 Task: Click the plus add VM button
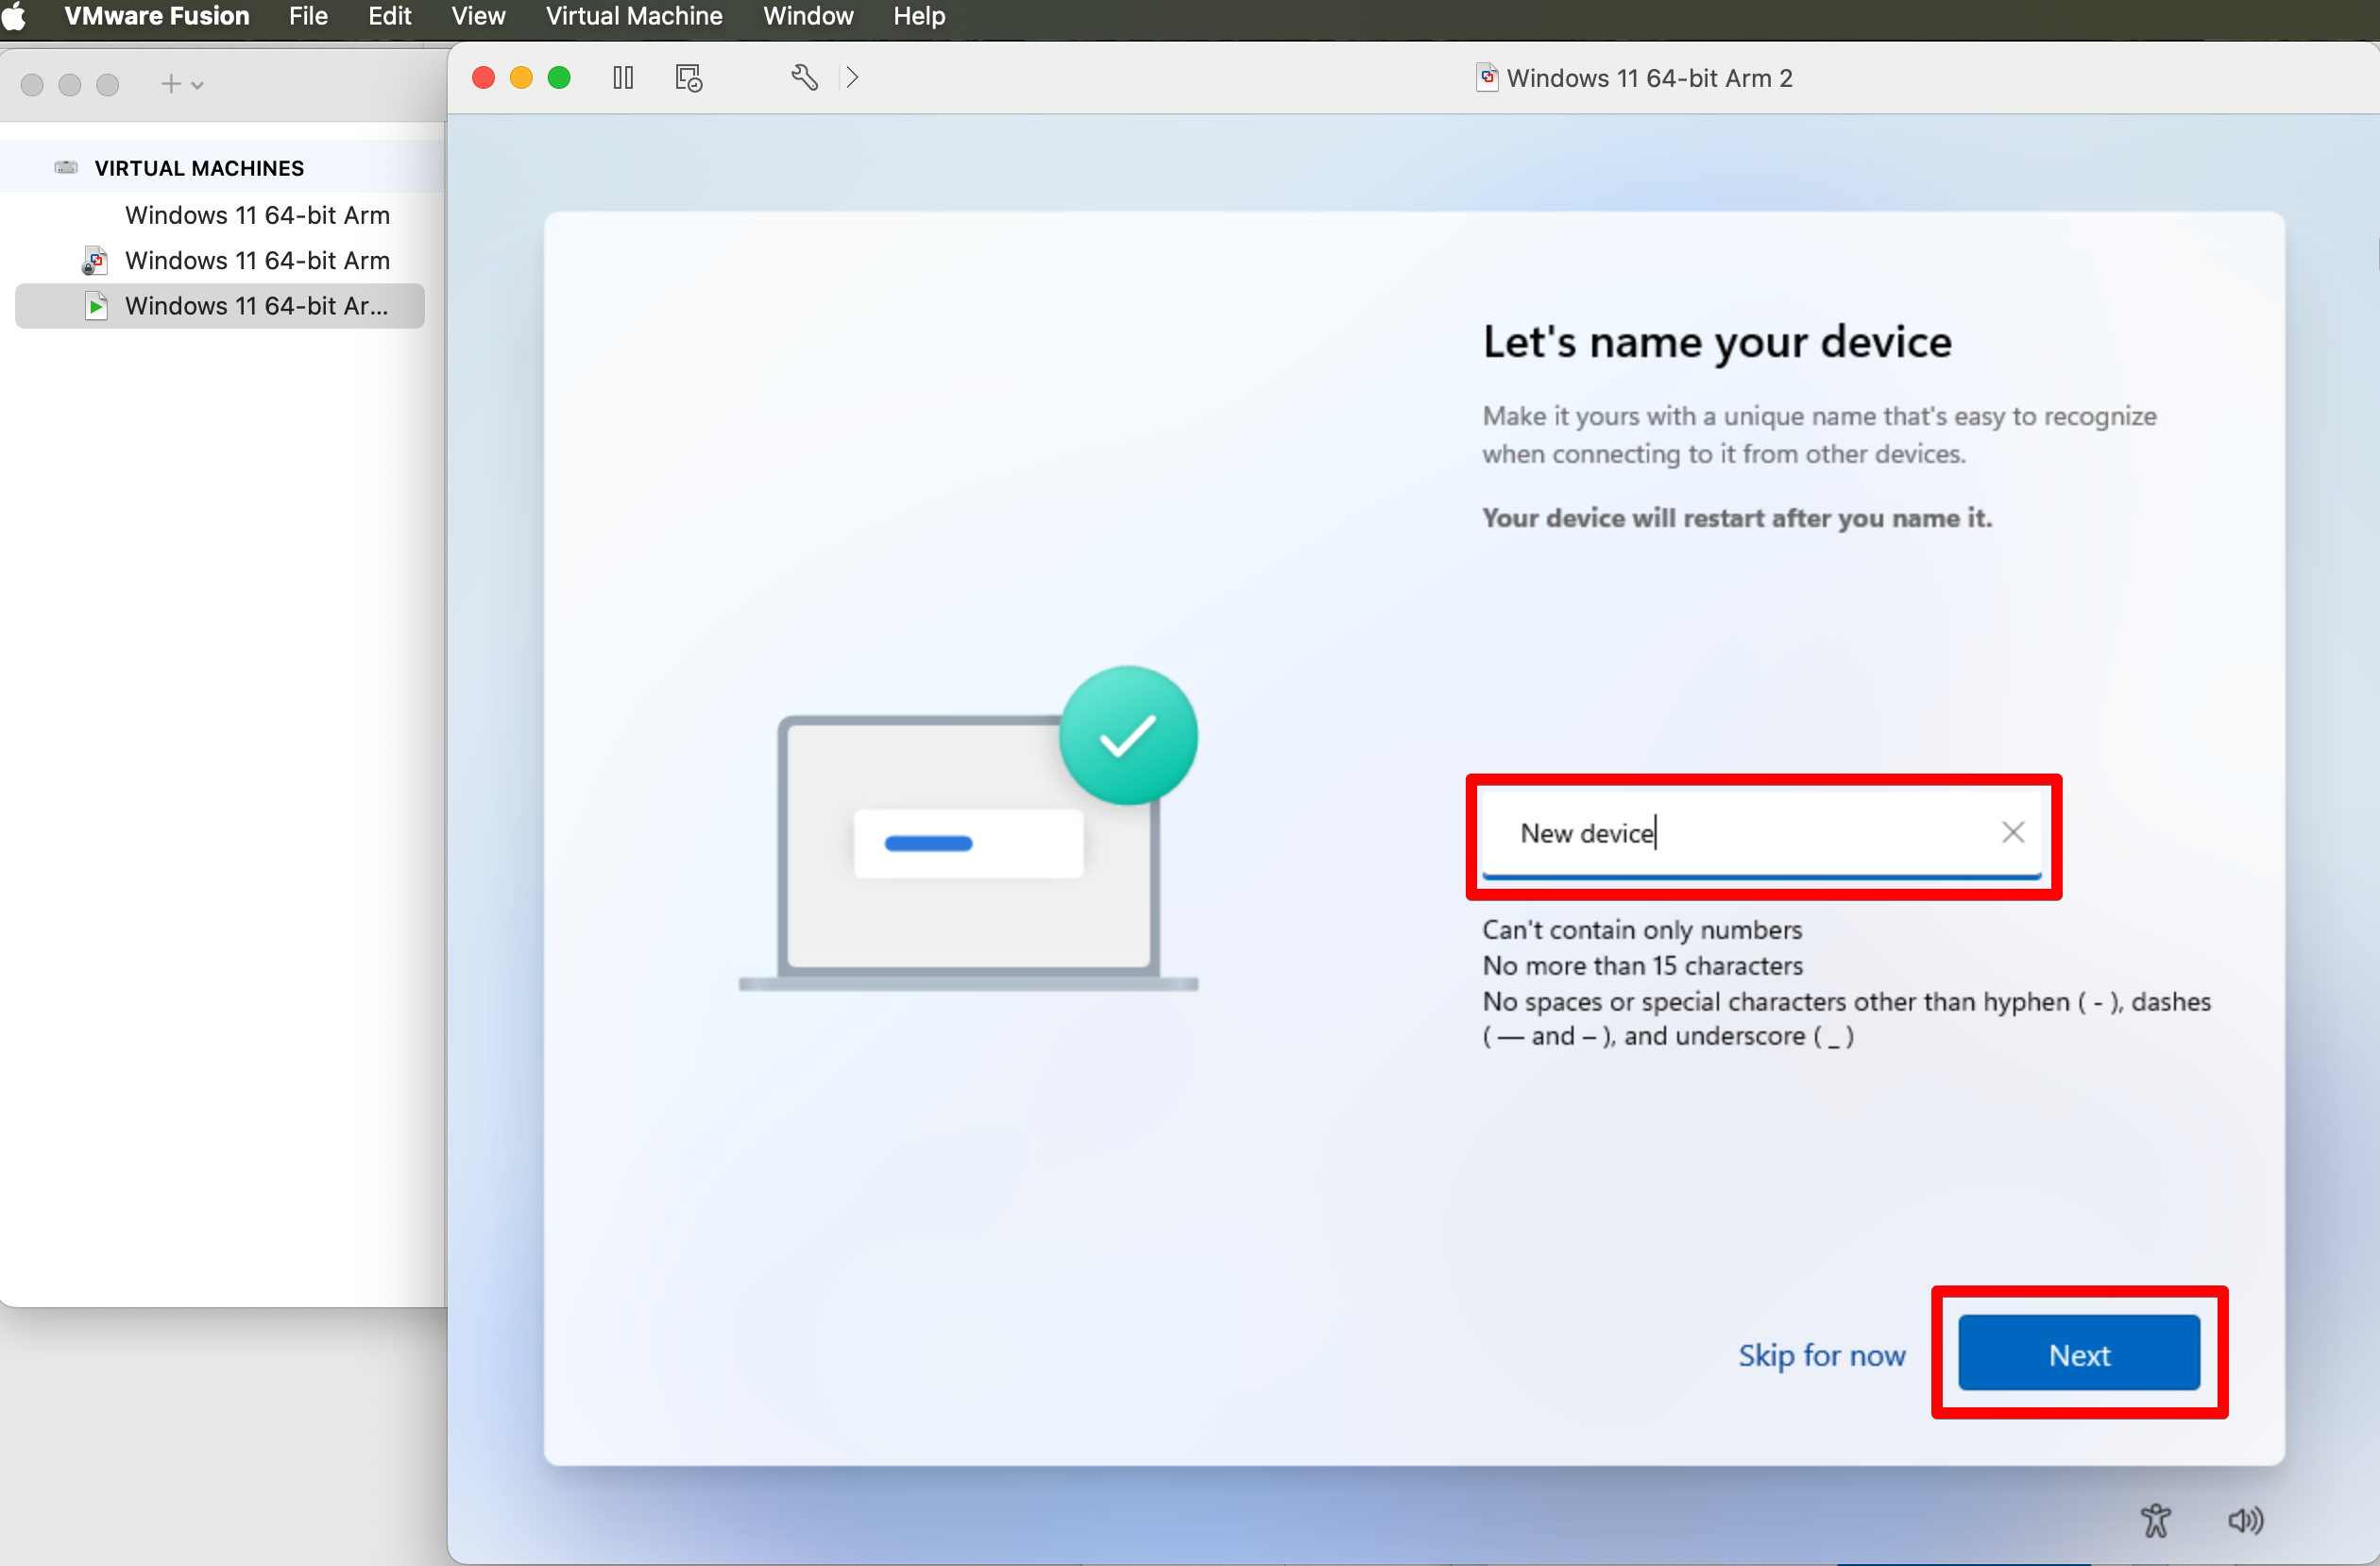(171, 84)
